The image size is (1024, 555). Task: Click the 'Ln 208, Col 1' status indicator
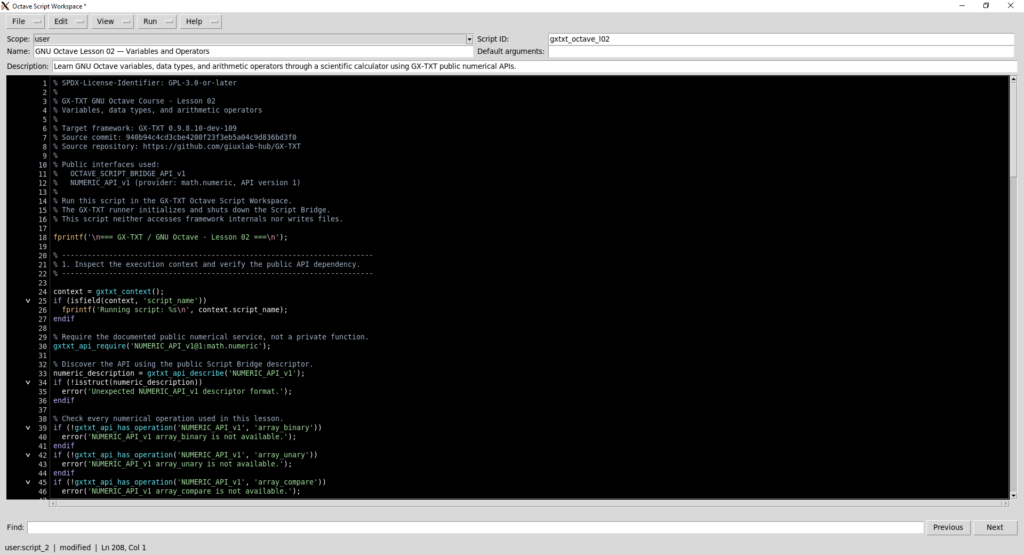coord(123,548)
